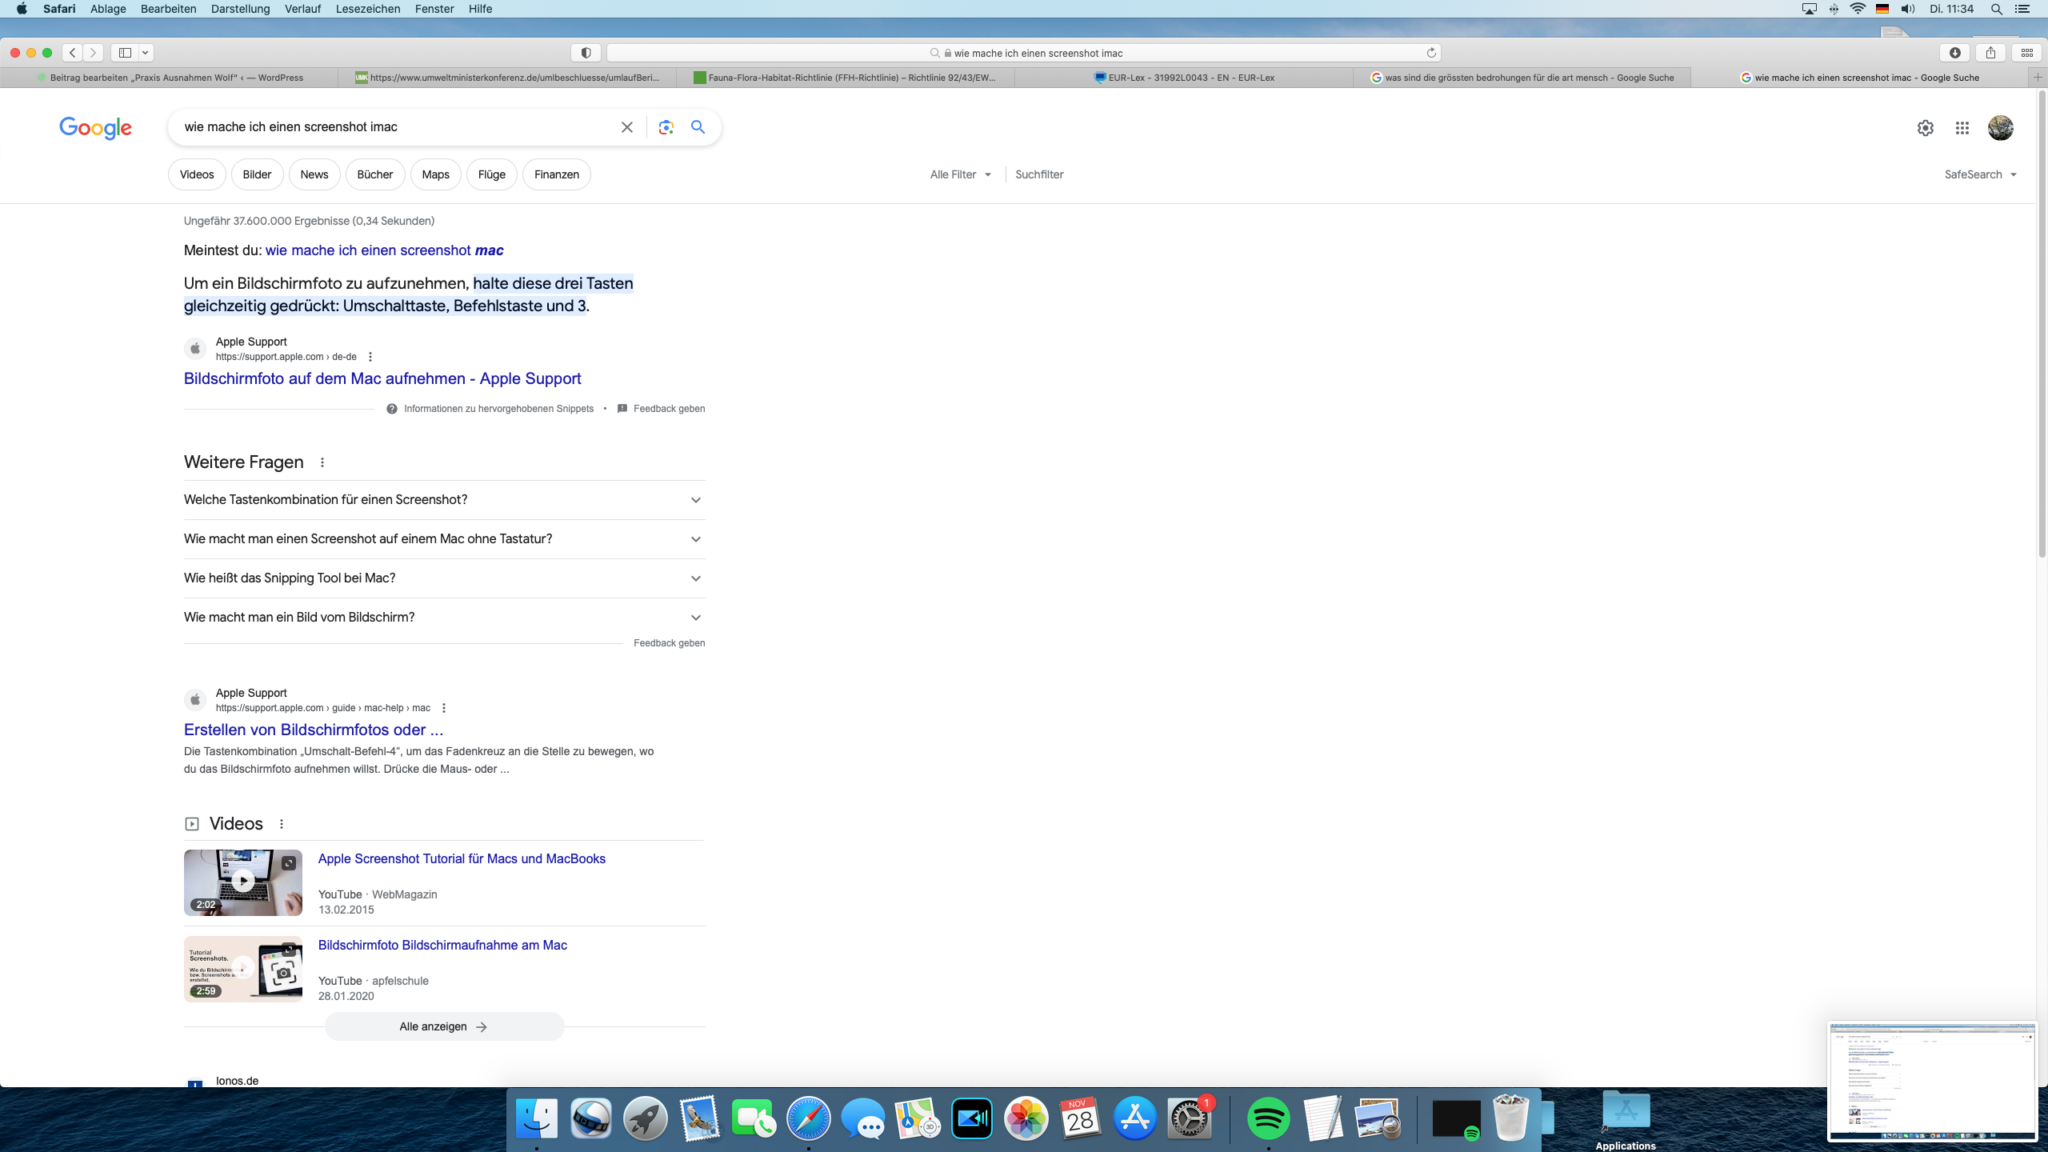Screen dimensions: 2048x1152
Task: Open Finder in the Dock
Action: [537, 1118]
